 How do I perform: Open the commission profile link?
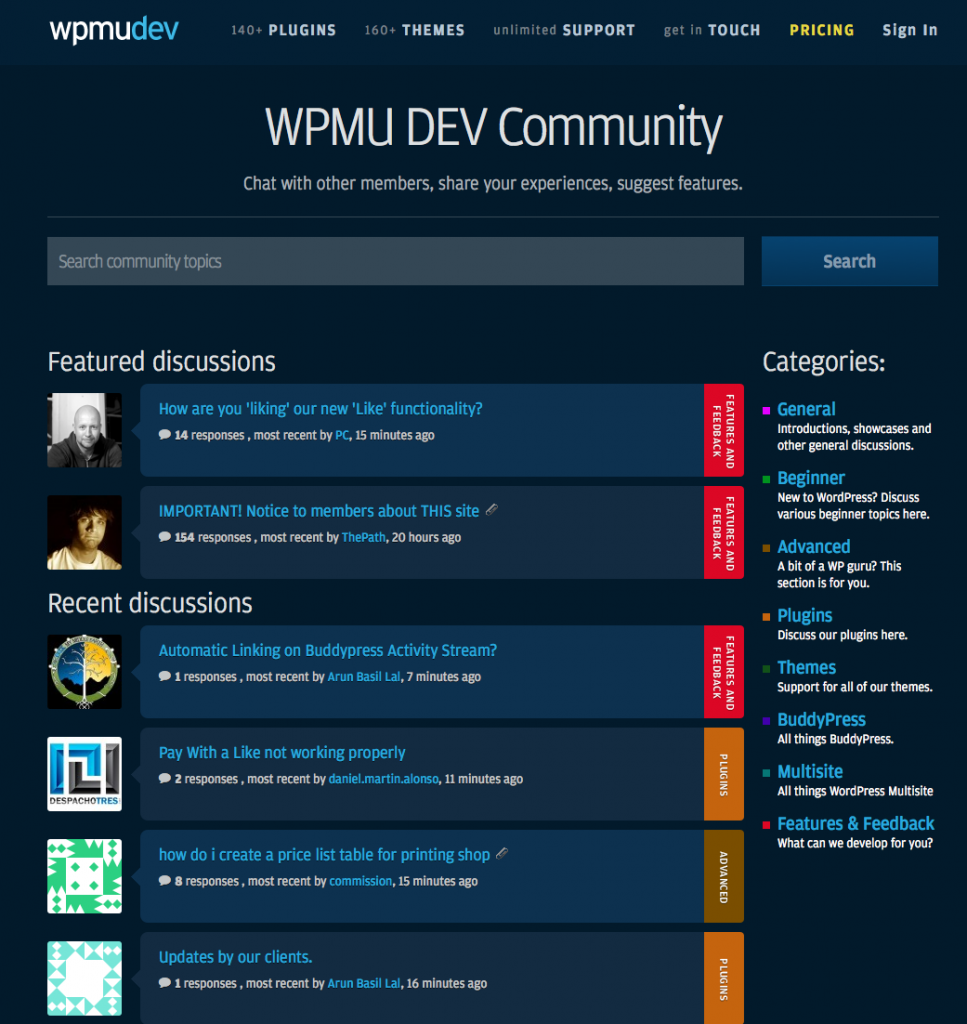[360, 881]
